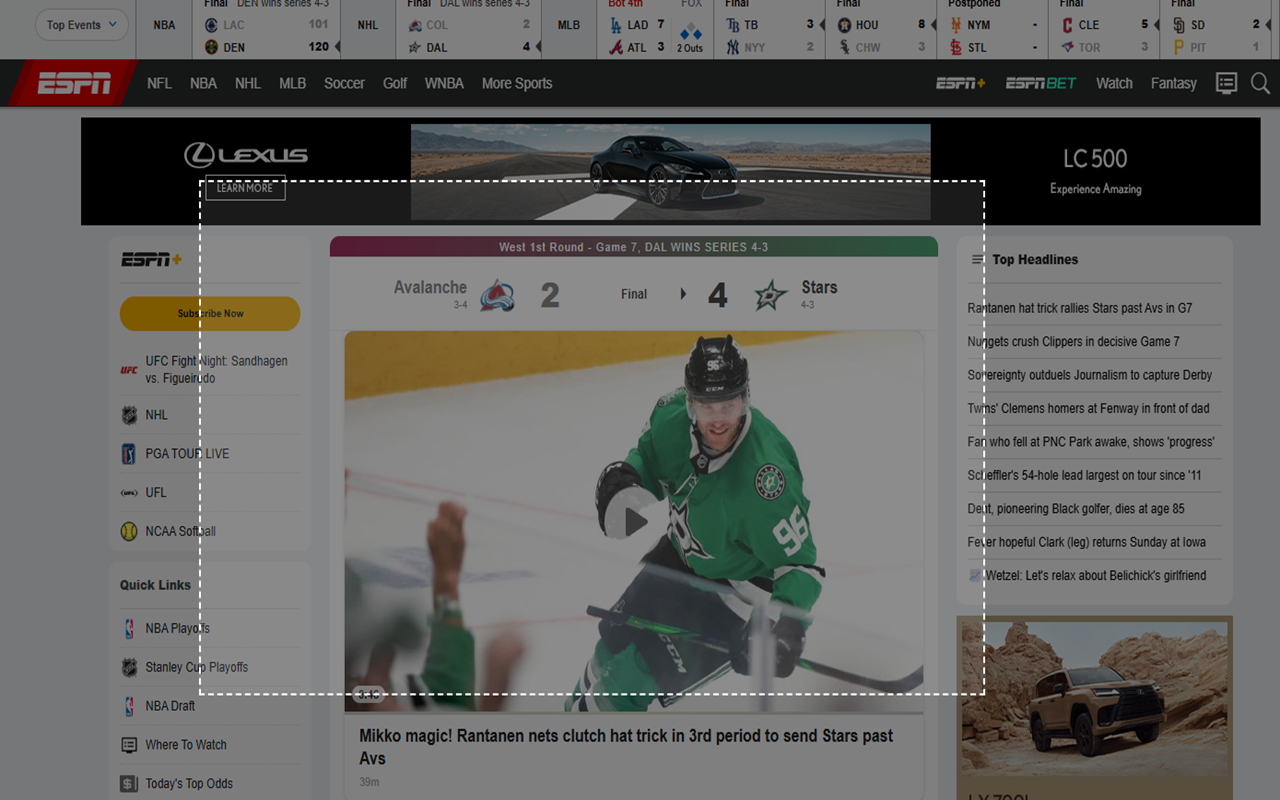
Task: Open Today's Top Odds quick link
Action: point(189,784)
